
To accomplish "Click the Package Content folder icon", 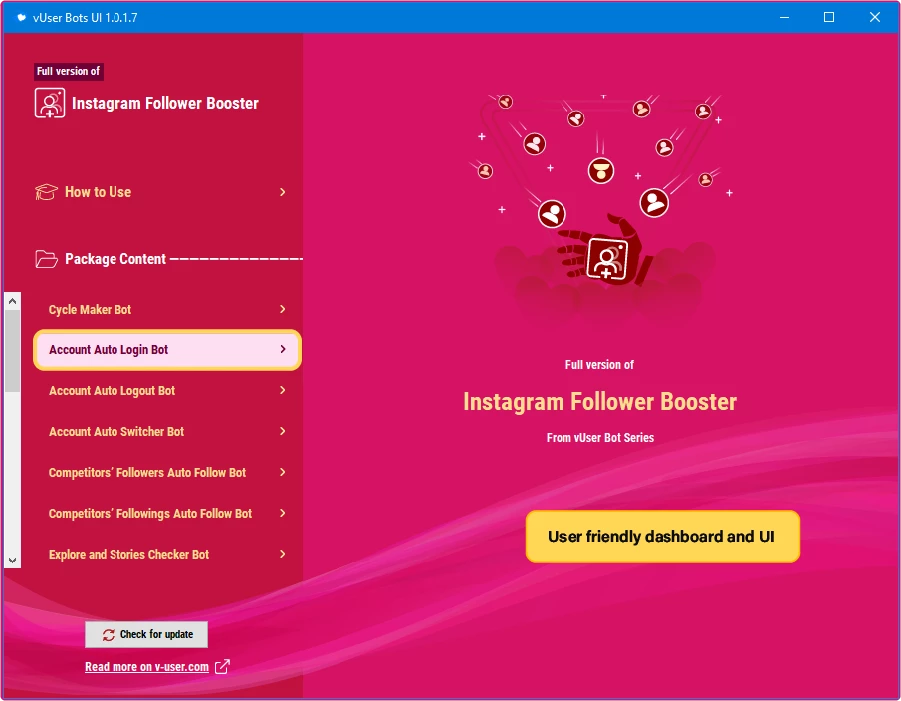I will pyautogui.click(x=47, y=259).
